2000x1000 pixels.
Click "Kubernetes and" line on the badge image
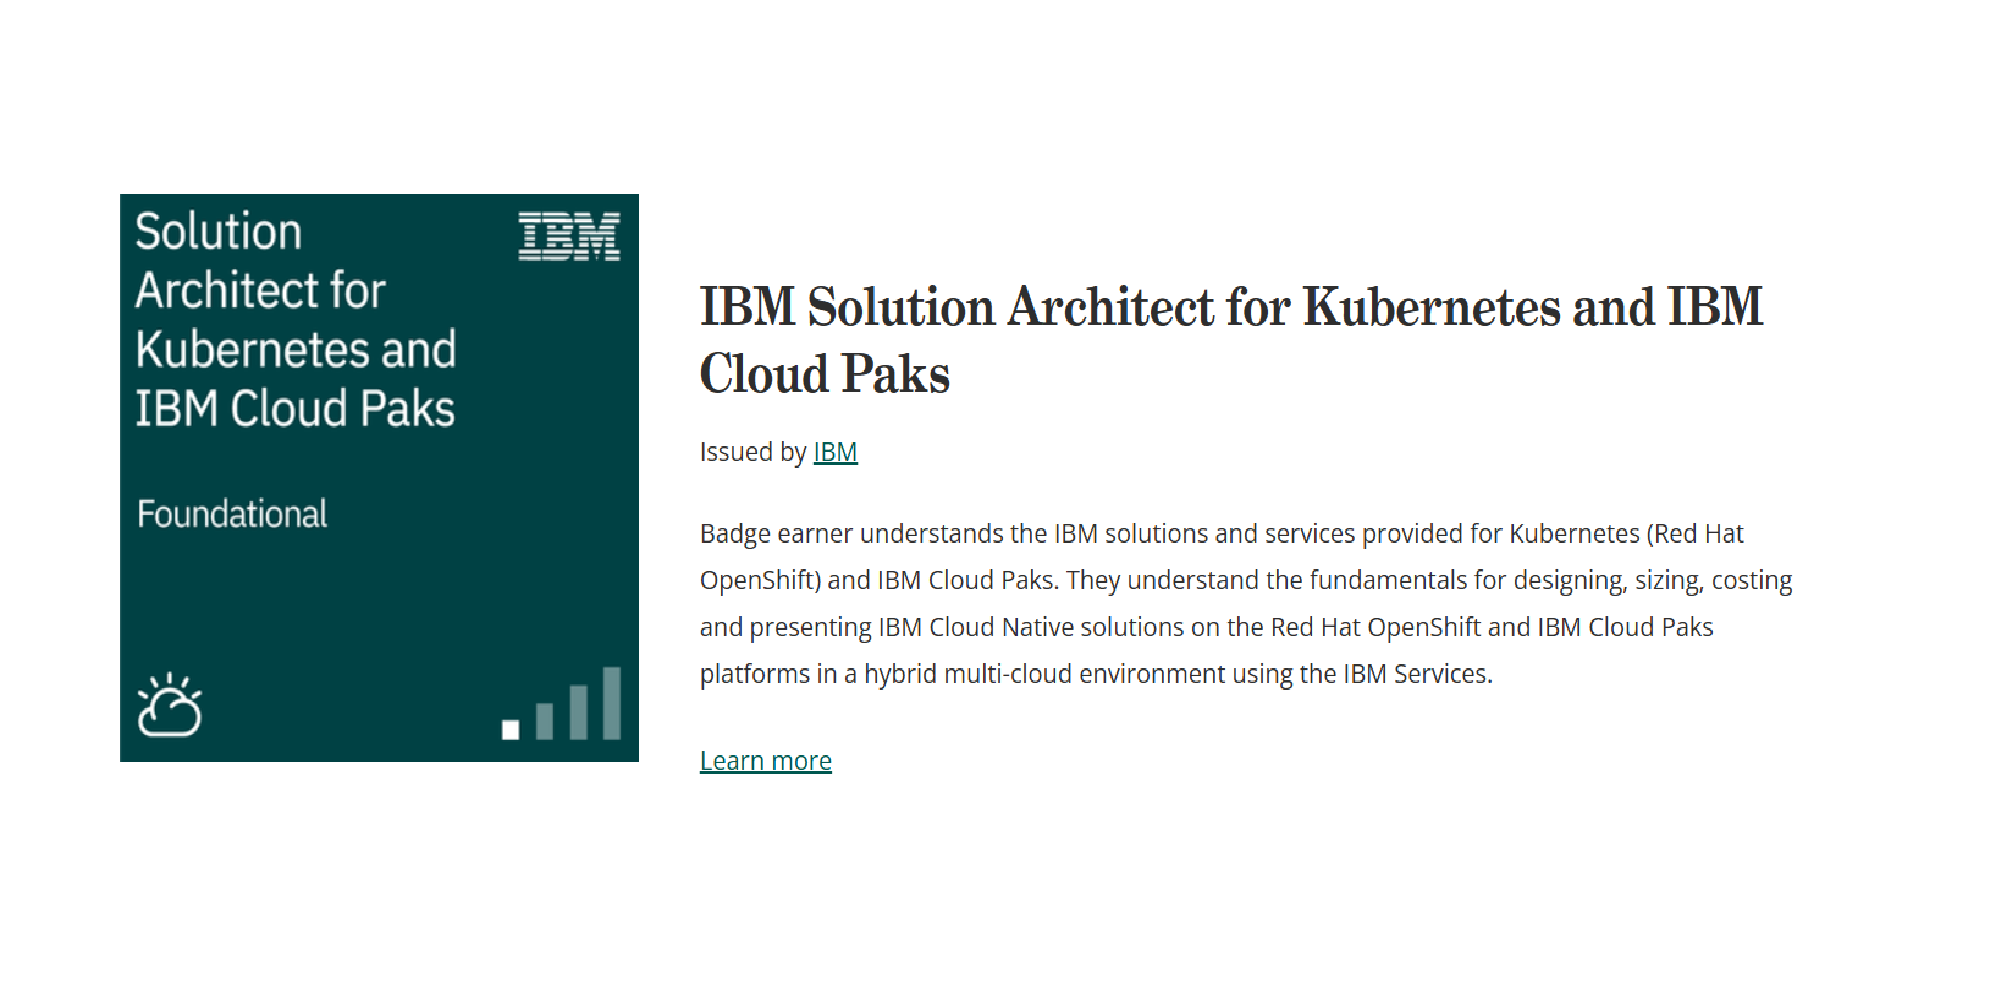pyautogui.click(x=296, y=350)
